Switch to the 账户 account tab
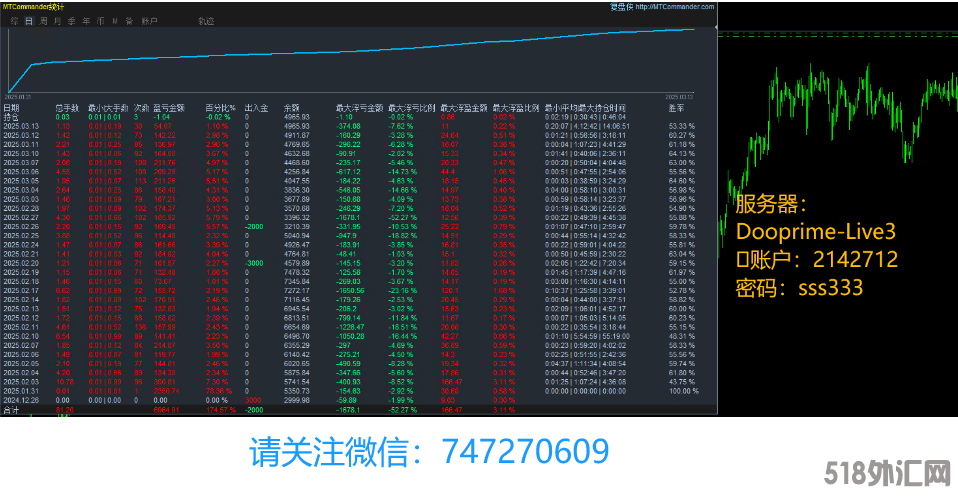Image resolution: width=958 pixels, height=497 pixels. click(x=150, y=21)
